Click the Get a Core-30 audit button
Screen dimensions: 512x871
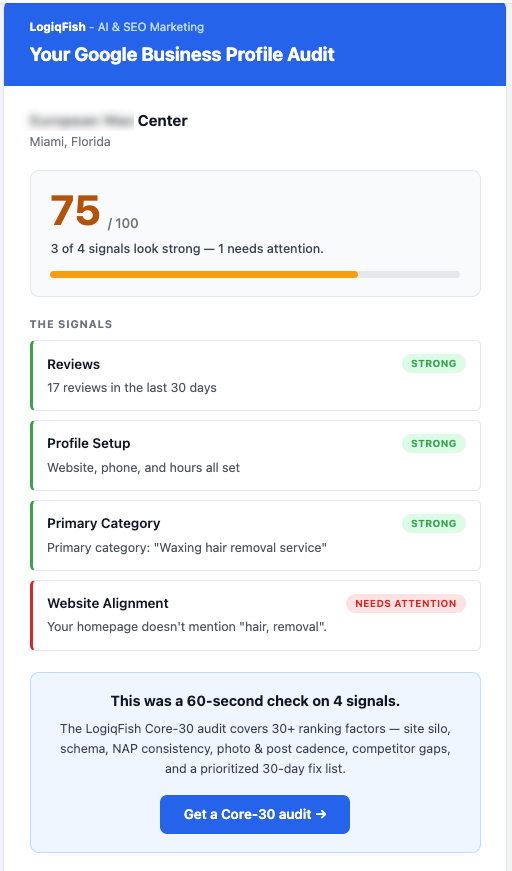coord(255,814)
